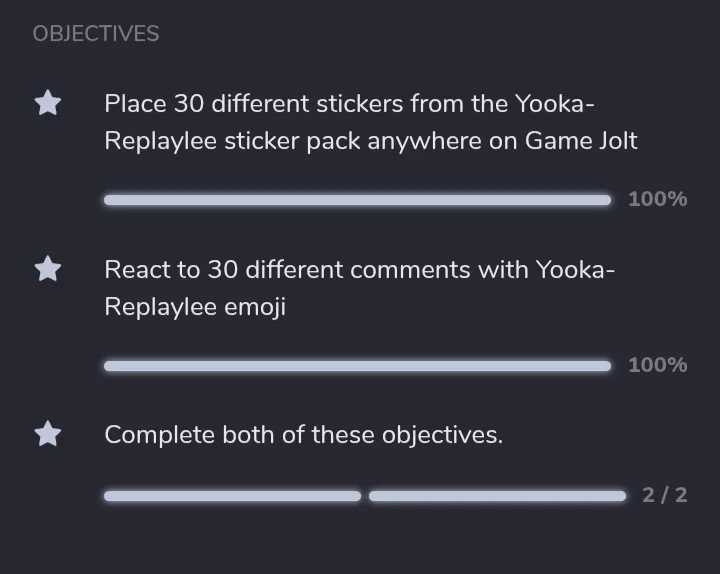Click the 100% label for the sticker objective
This screenshot has width=720, height=574.
[x=657, y=199]
